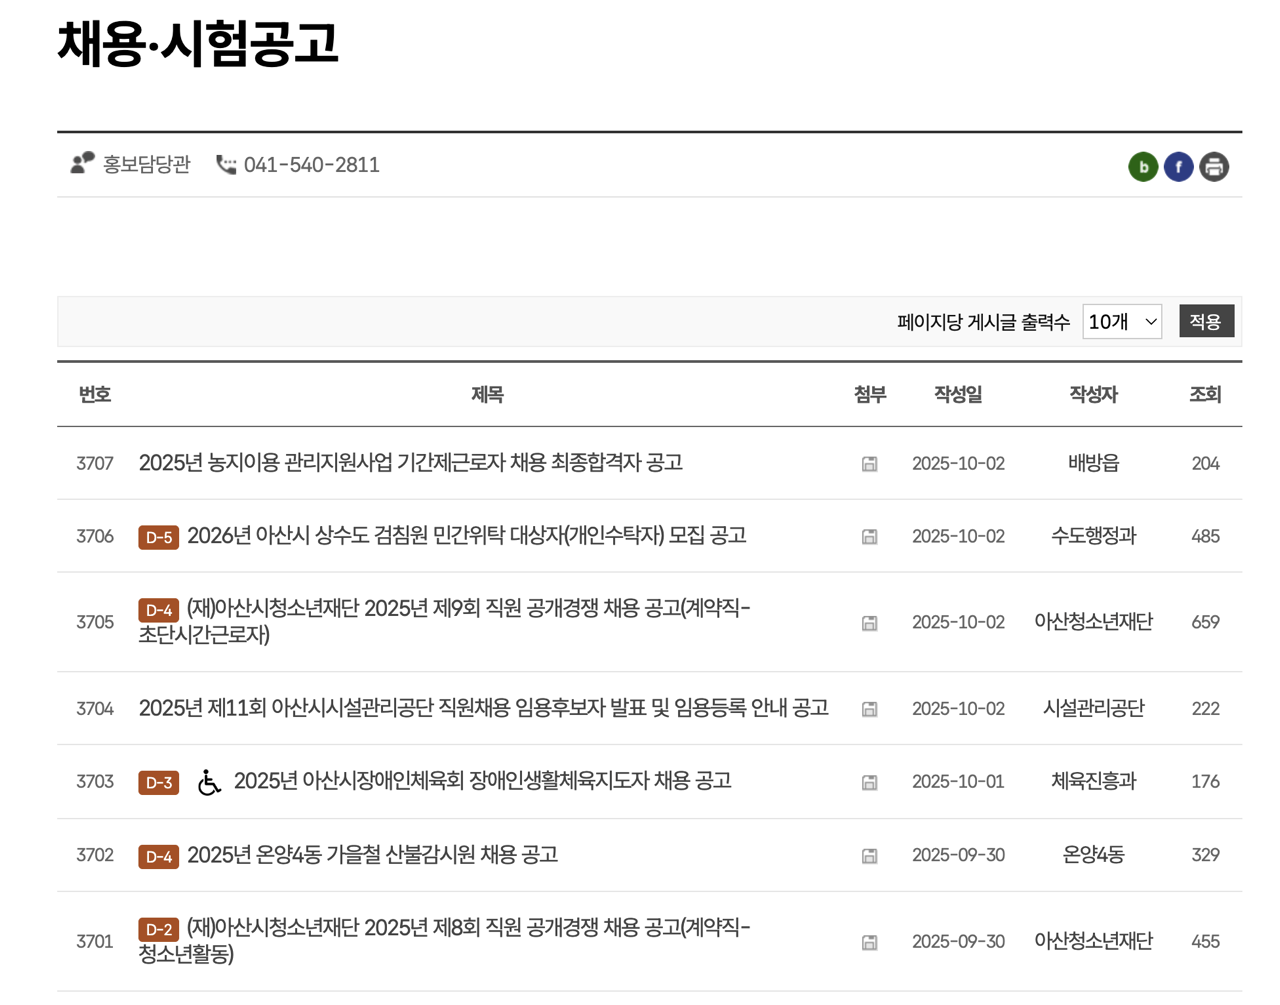Share the page to Facebook
The image size is (1280, 1005).
[x=1179, y=167]
